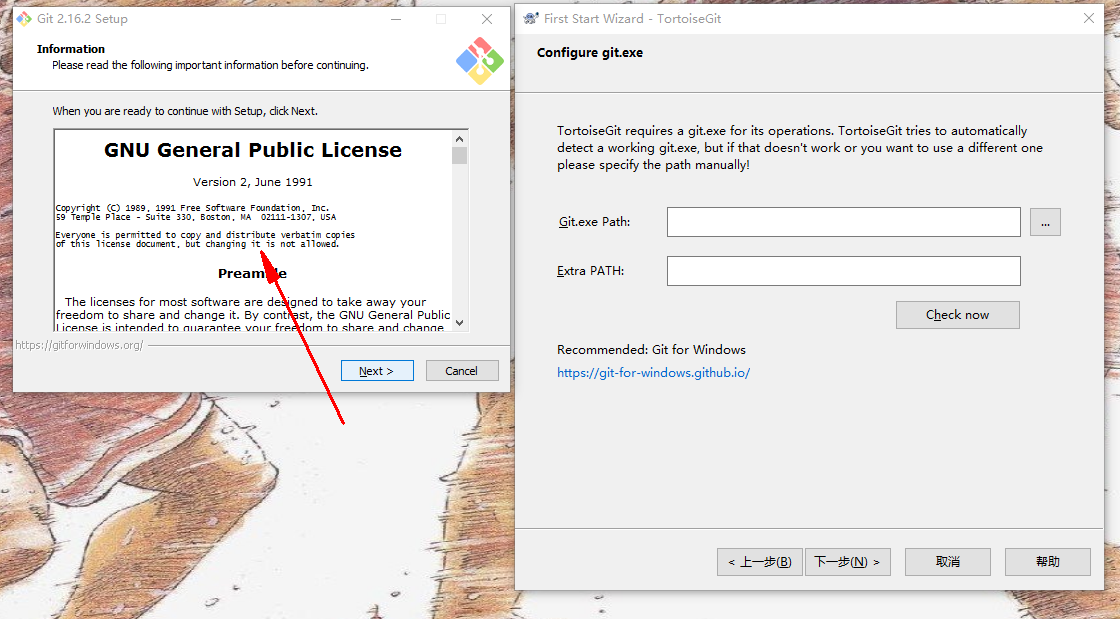Image resolution: width=1120 pixels, height=619 pixels.
Task: Close the TortoiseGit First Start Wizard
Action: click(x=1089, y=19)
